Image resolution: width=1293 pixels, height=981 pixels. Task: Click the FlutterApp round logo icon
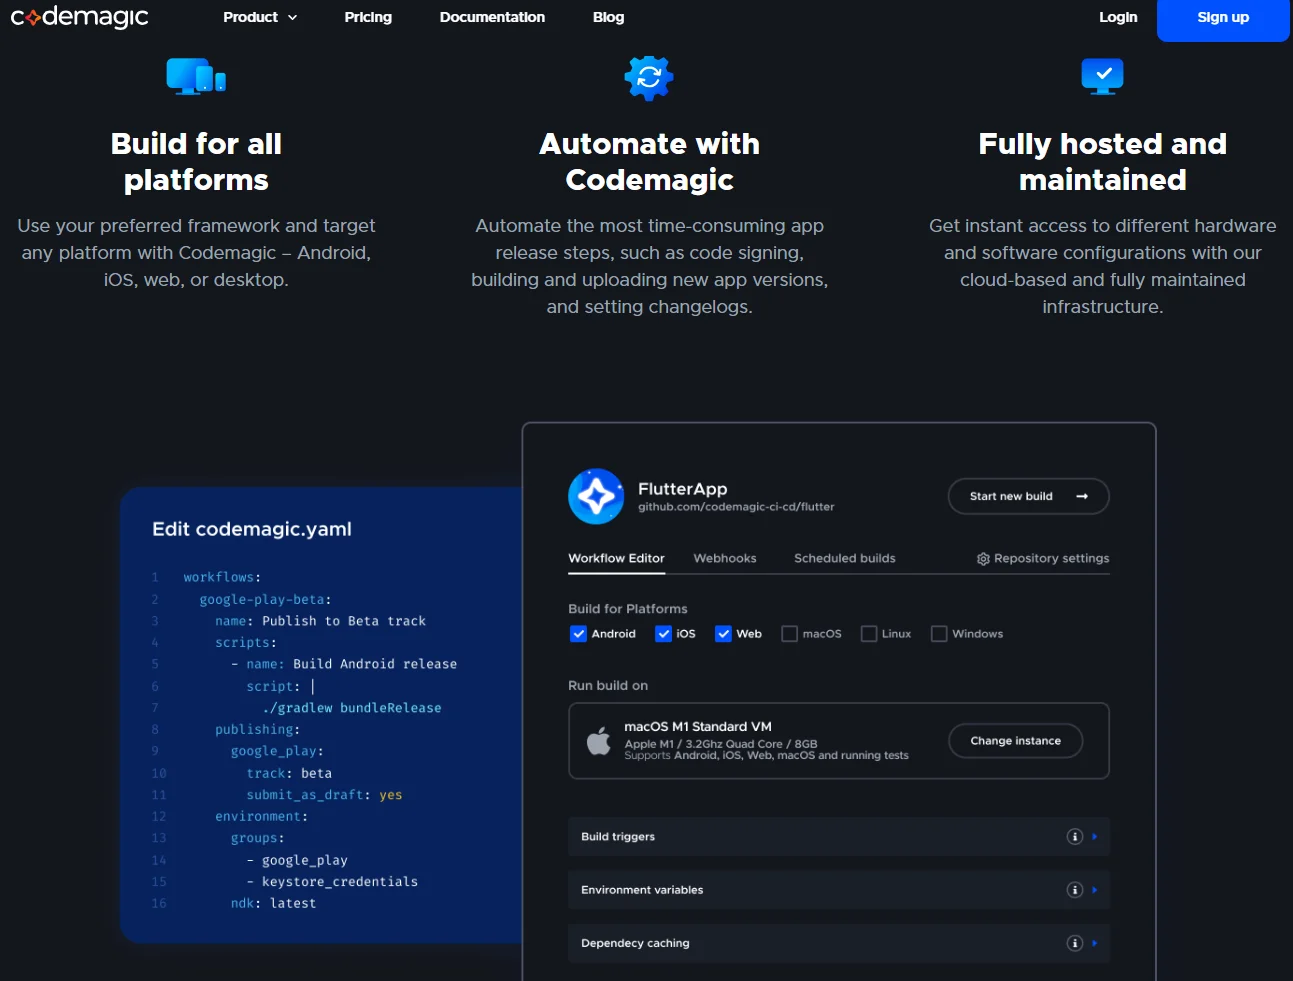click(596, 496)
